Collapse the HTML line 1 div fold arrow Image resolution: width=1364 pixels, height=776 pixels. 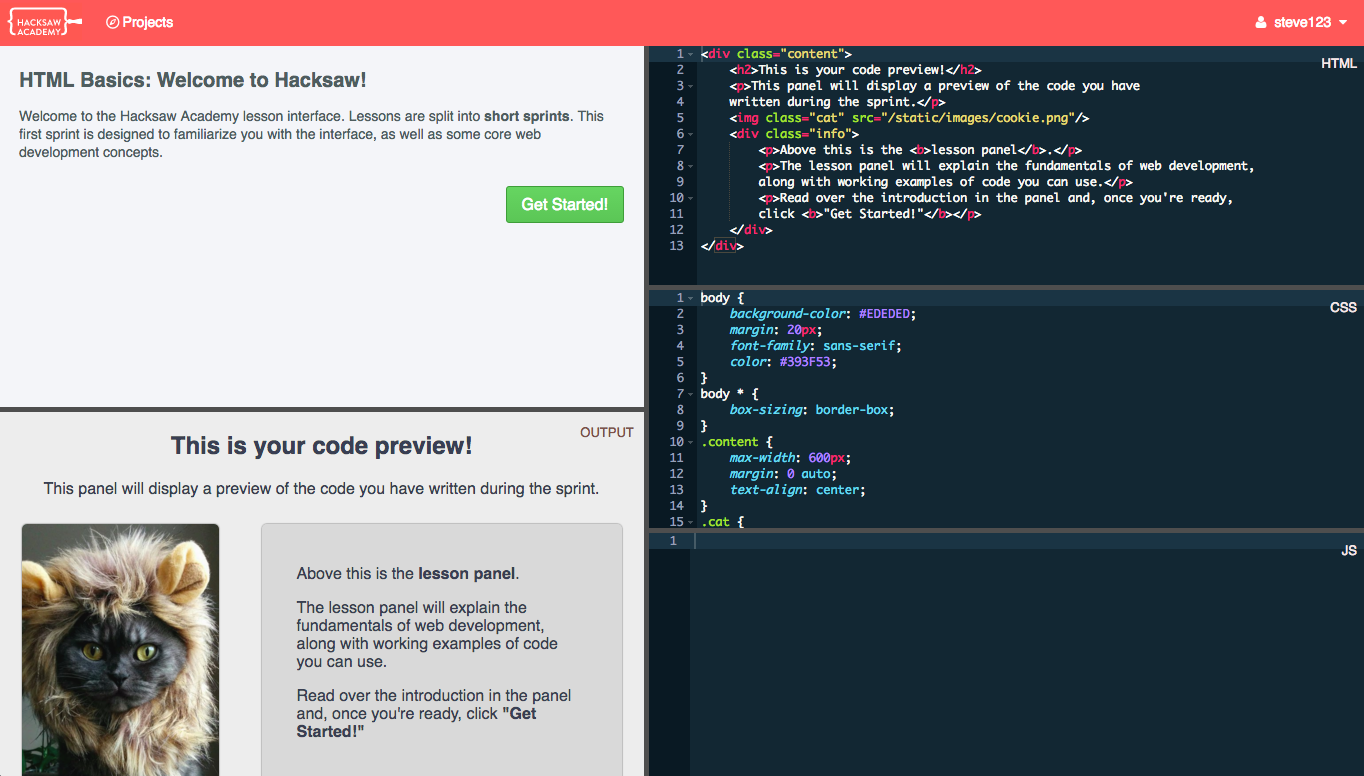691,54
